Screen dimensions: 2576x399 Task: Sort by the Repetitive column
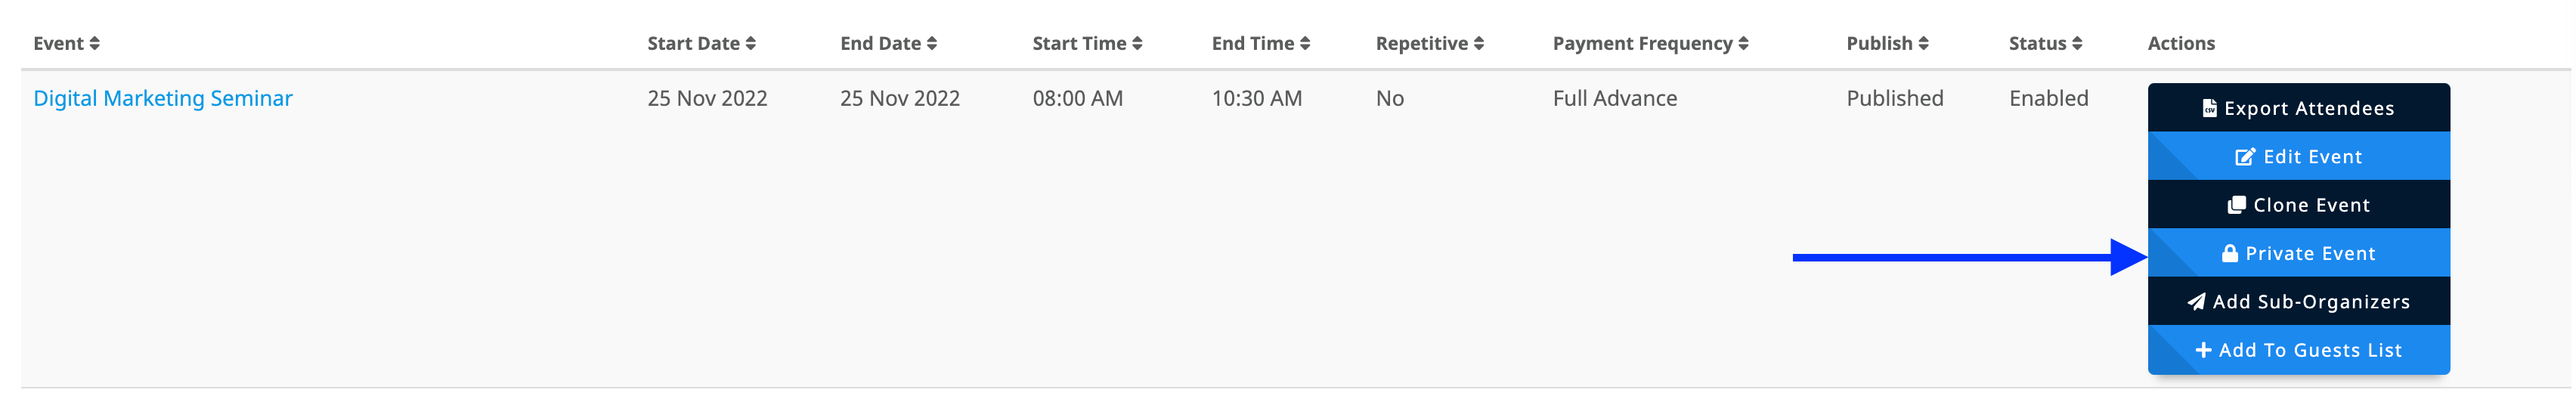1479,44
